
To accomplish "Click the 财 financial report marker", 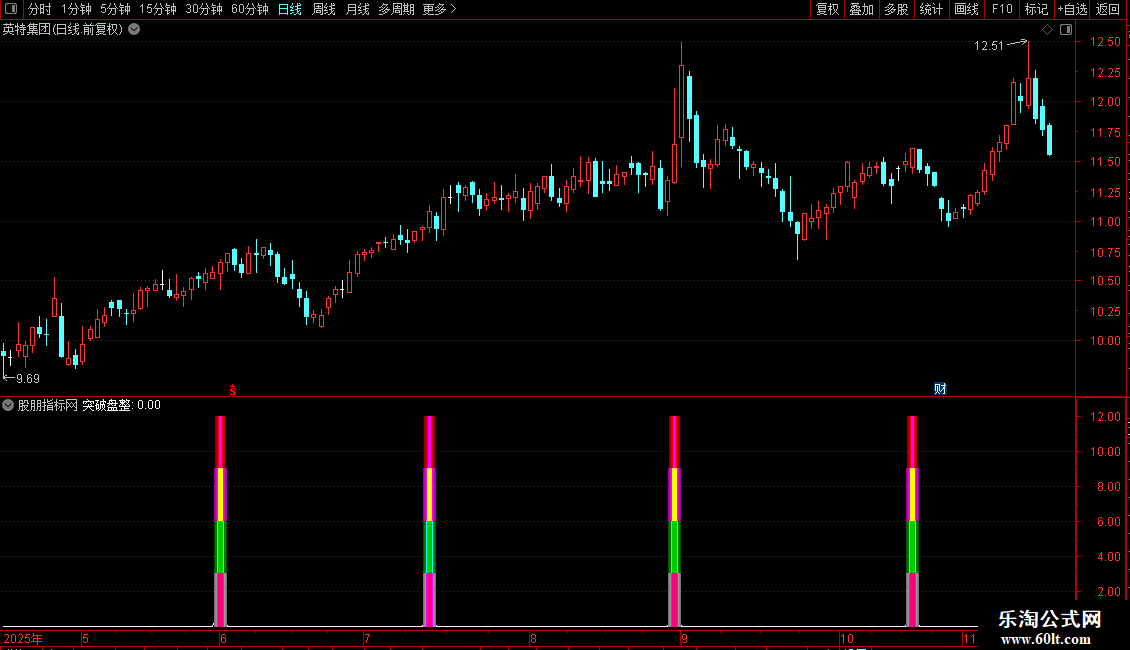I will tap(940, 389).
